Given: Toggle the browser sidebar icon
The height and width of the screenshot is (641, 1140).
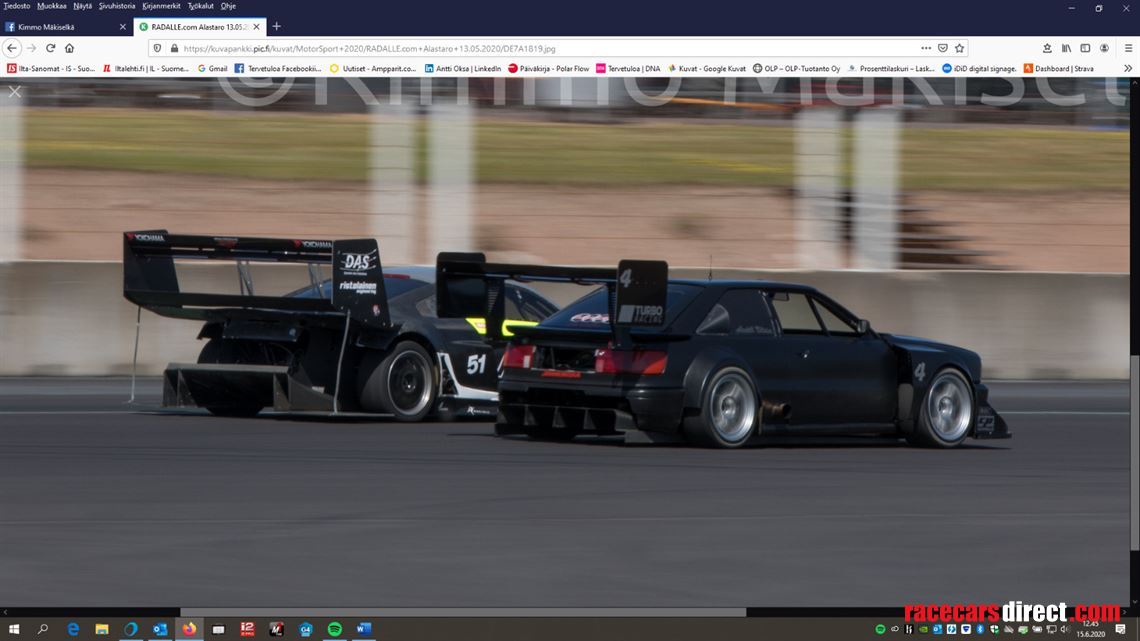Looking at the screenshot, I should (1086, 47).
